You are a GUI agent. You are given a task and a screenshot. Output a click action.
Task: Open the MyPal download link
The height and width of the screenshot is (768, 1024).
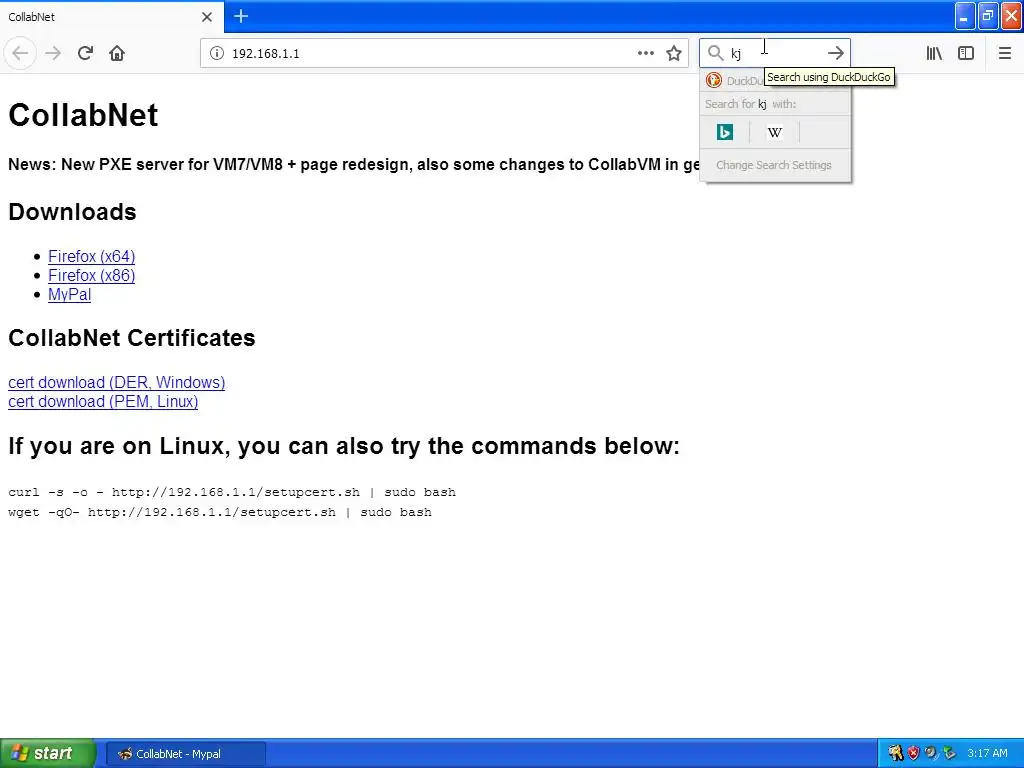pos(69,295)
